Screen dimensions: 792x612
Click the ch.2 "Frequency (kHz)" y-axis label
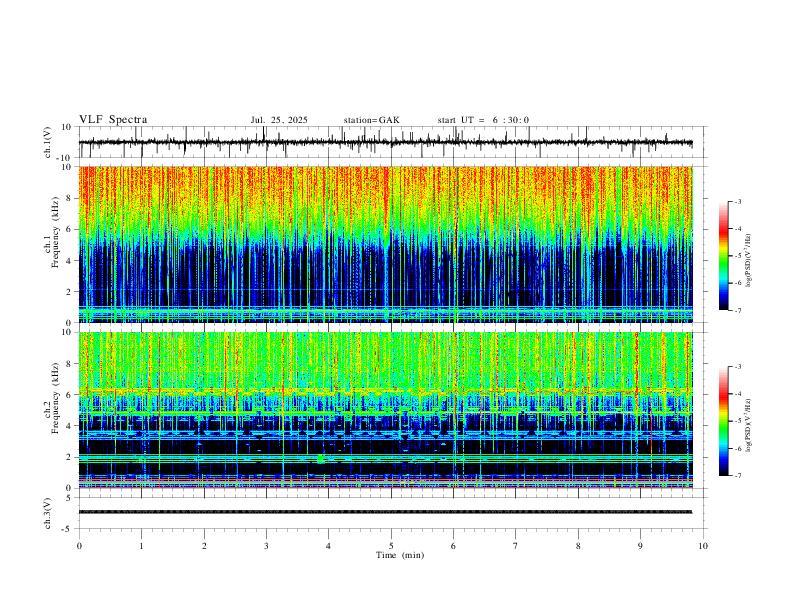coord(56,398)
